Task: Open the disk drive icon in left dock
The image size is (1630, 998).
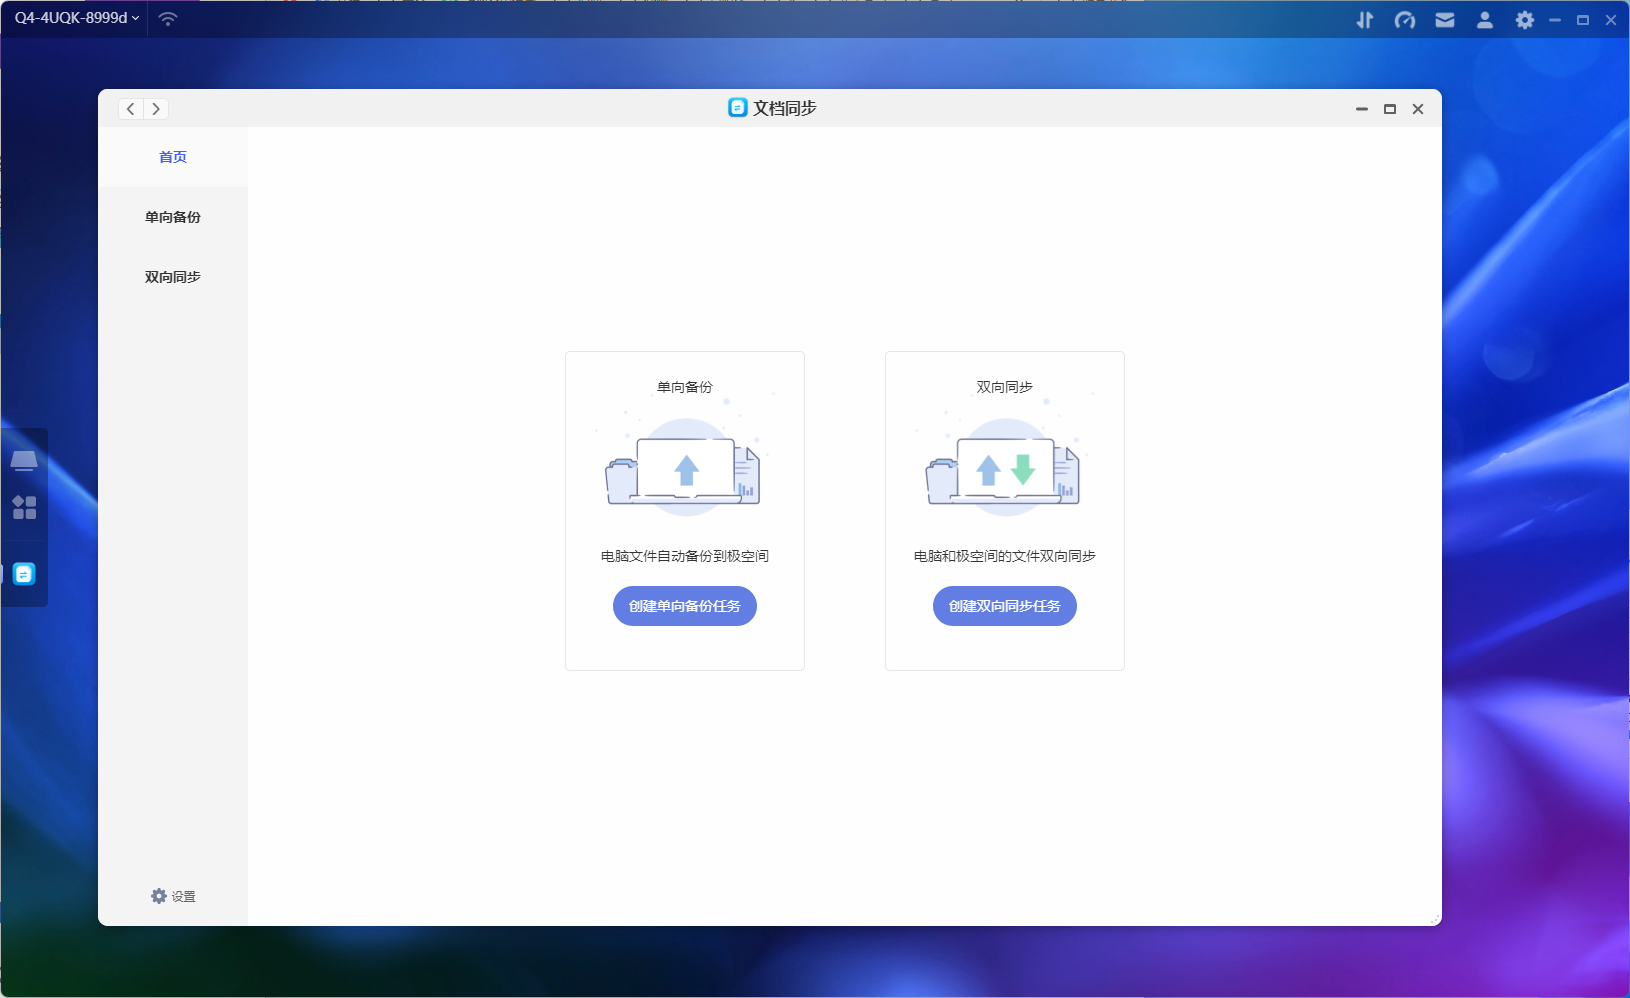Action: [x=24, y=460]
